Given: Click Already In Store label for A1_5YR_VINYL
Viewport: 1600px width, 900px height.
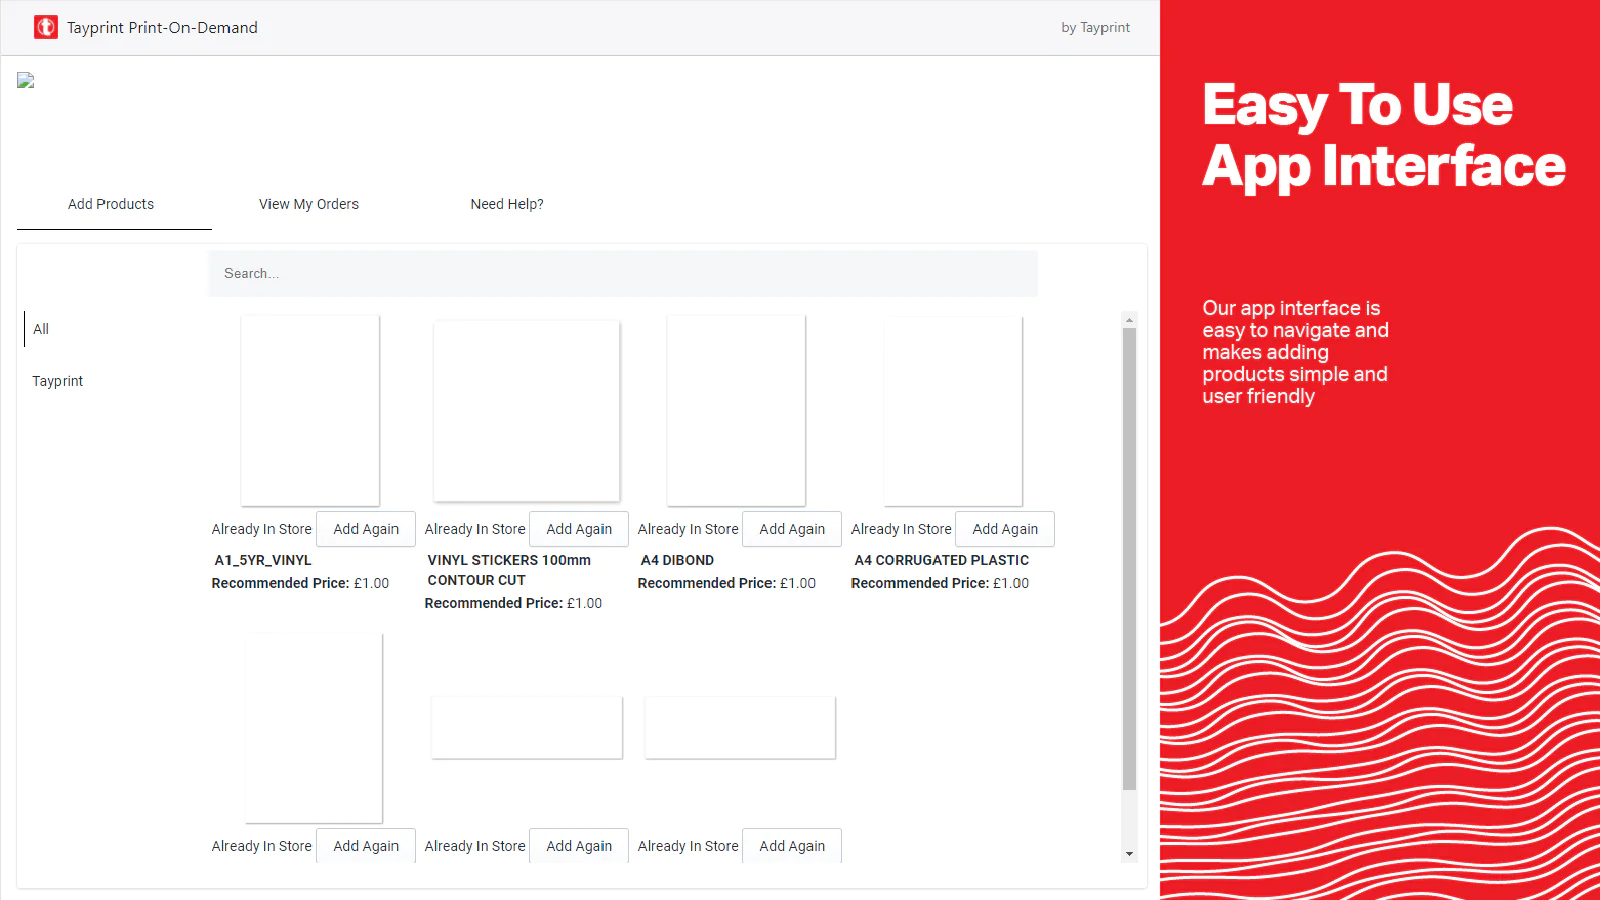Looking at the screenshot, I should 262,529.
